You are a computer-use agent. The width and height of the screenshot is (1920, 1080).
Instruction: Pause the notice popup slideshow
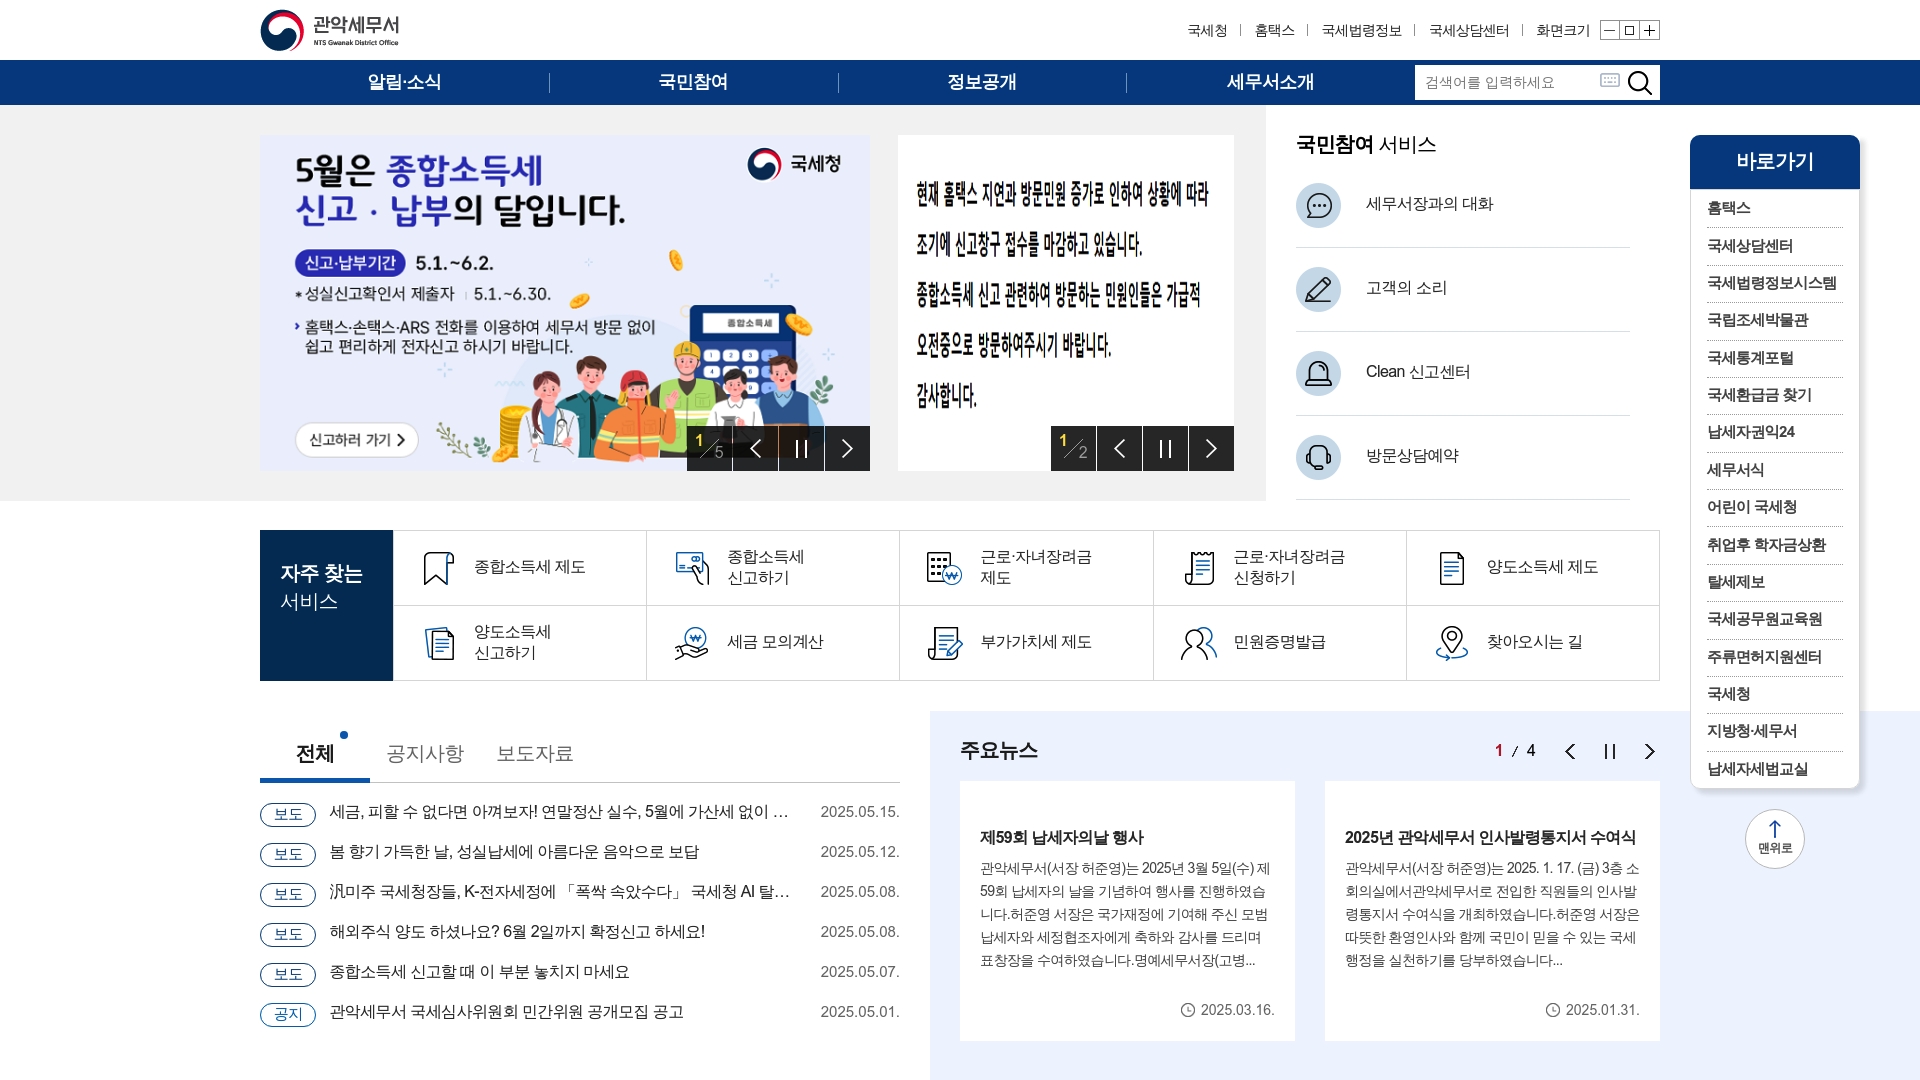[x=1165, y=449]
